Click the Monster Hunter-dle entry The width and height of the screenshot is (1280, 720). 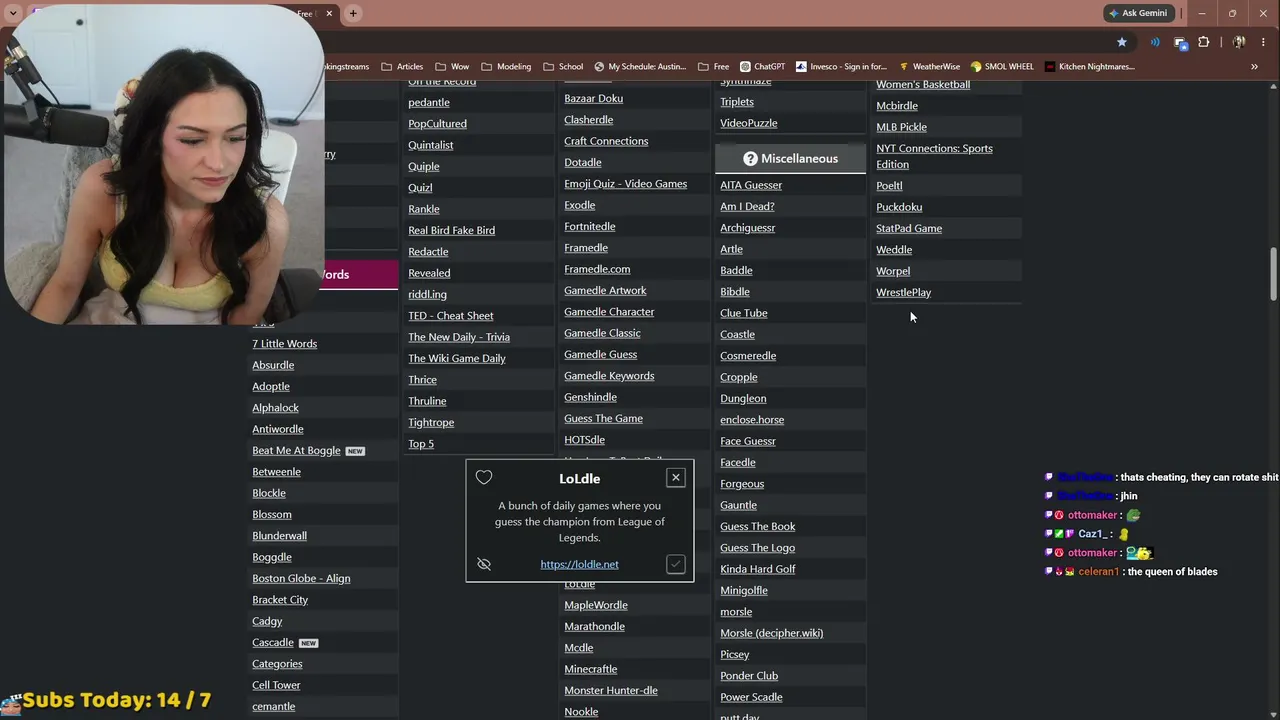coord(610,691)
